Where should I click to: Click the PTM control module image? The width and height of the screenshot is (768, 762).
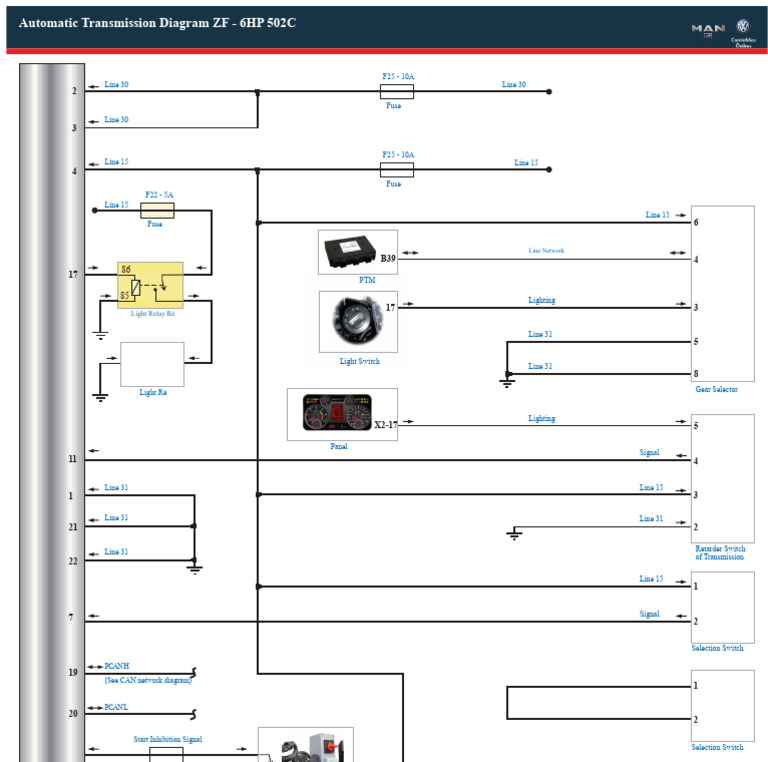click(x=350, y=252)
